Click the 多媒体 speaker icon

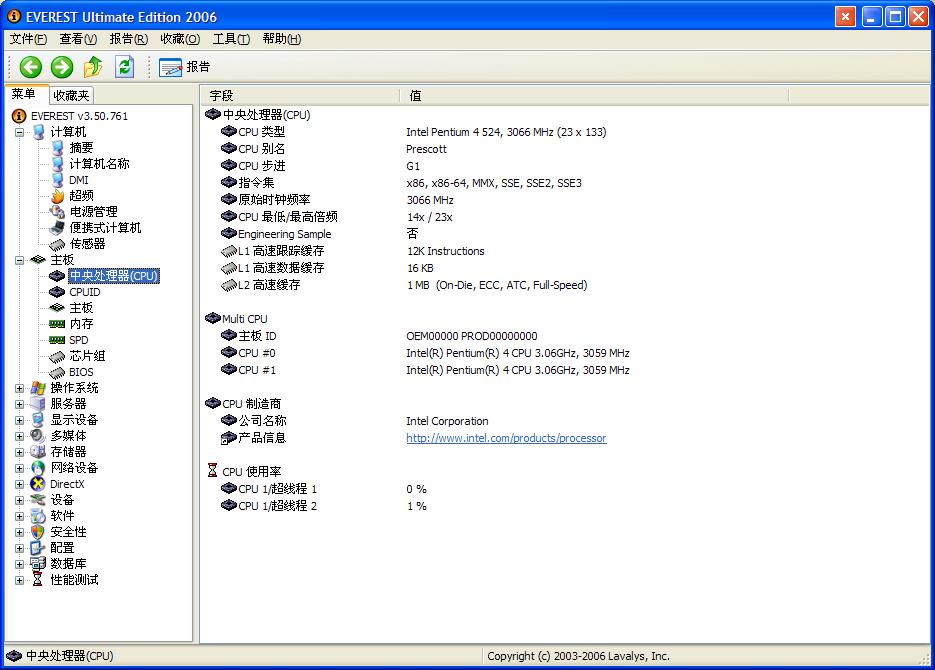pyautogui.click(x=38, y=436)
